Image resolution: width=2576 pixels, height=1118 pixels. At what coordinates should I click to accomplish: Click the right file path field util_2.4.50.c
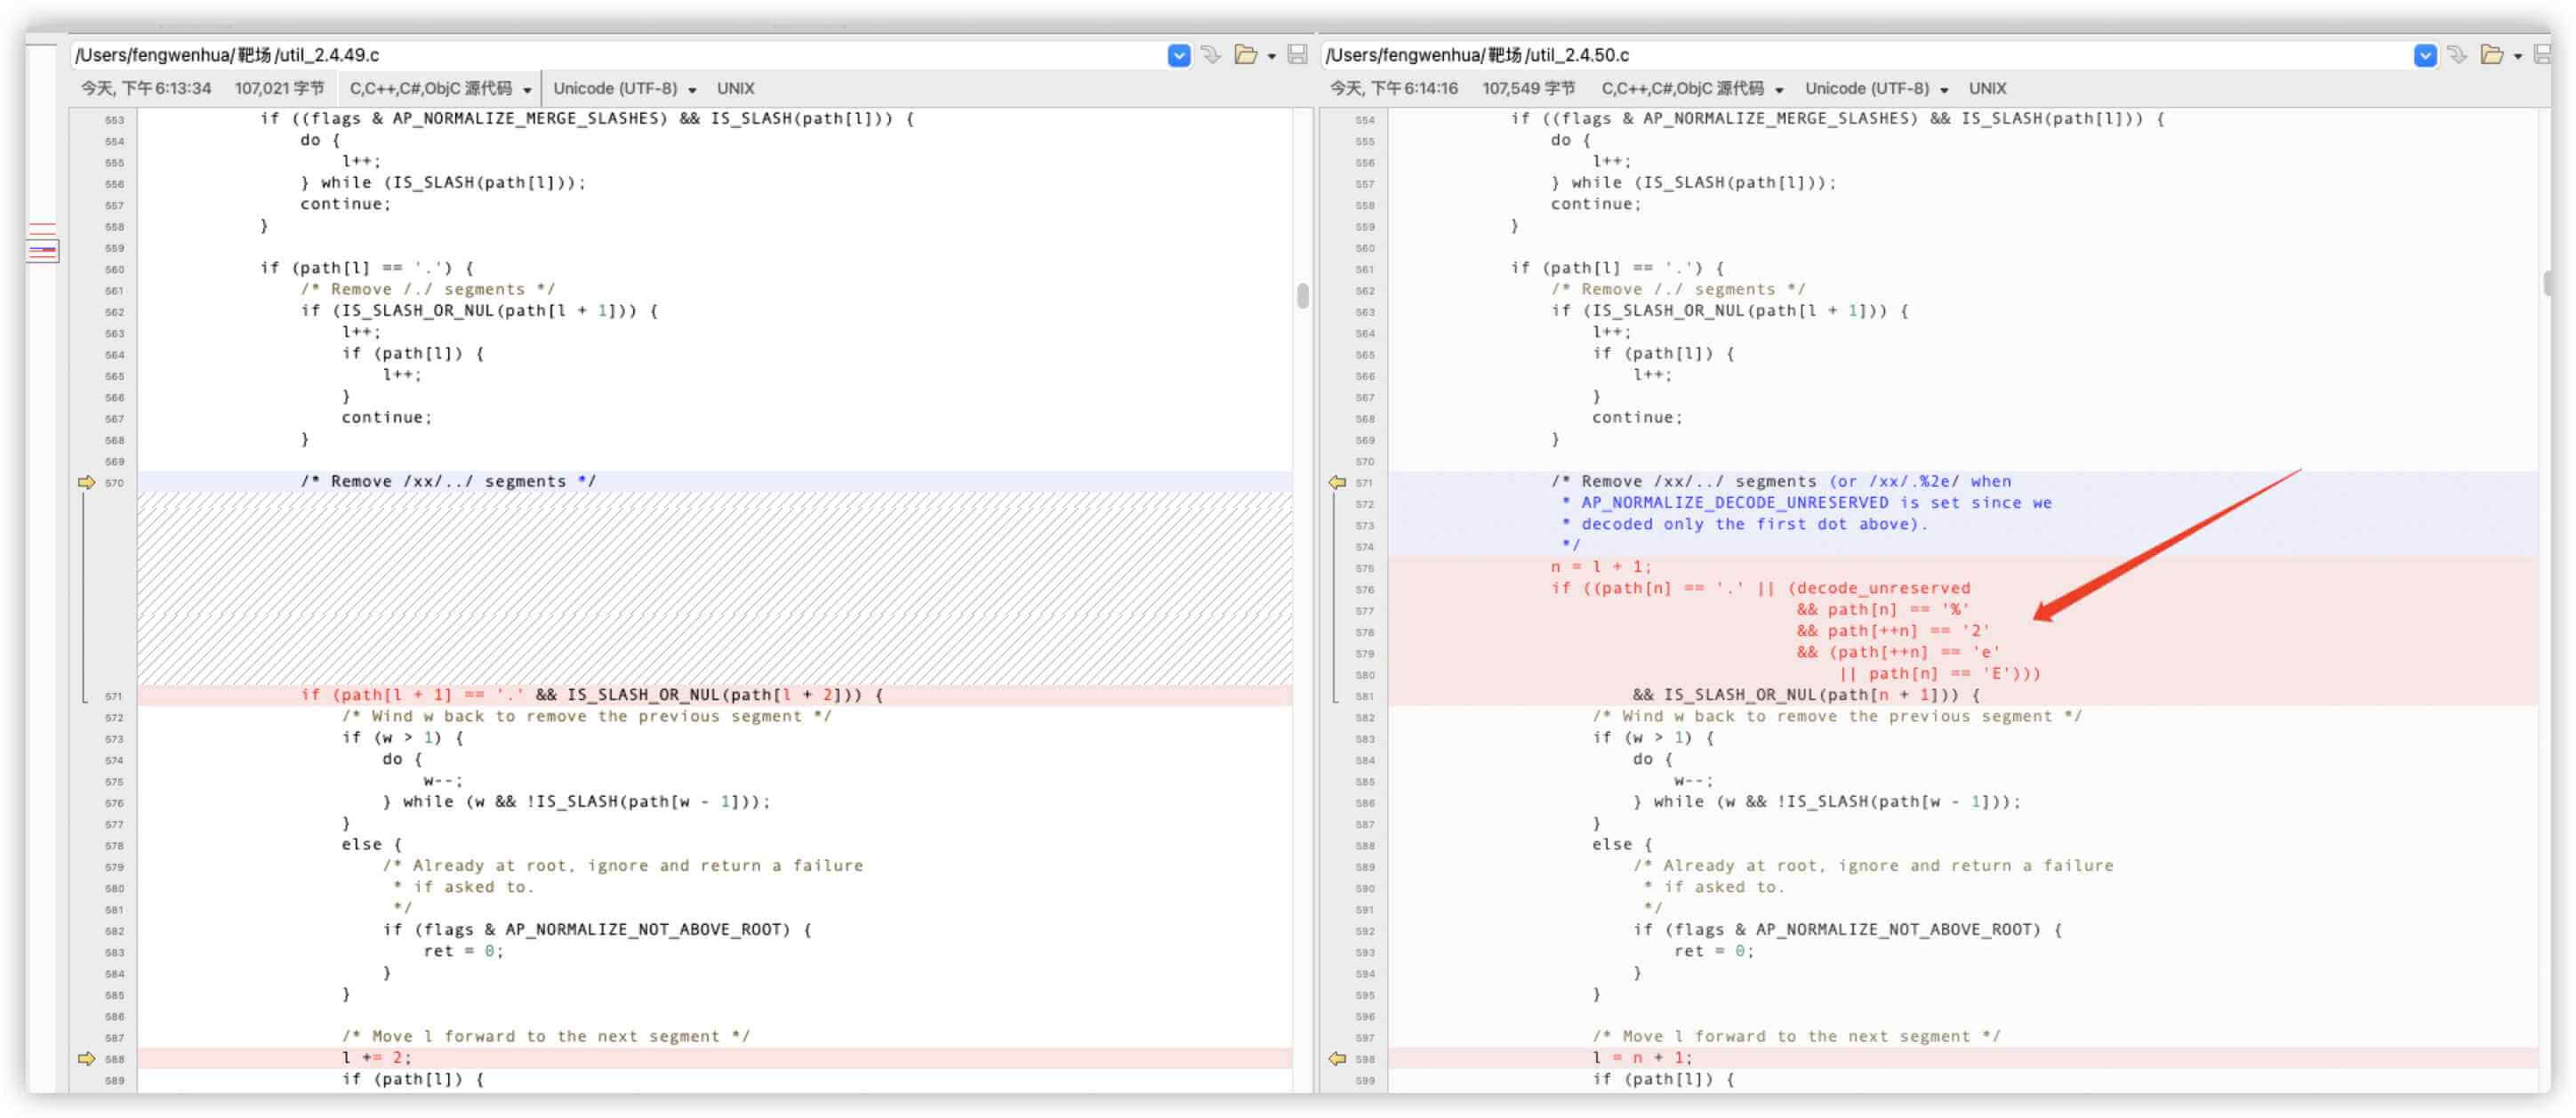point(1850,55)
